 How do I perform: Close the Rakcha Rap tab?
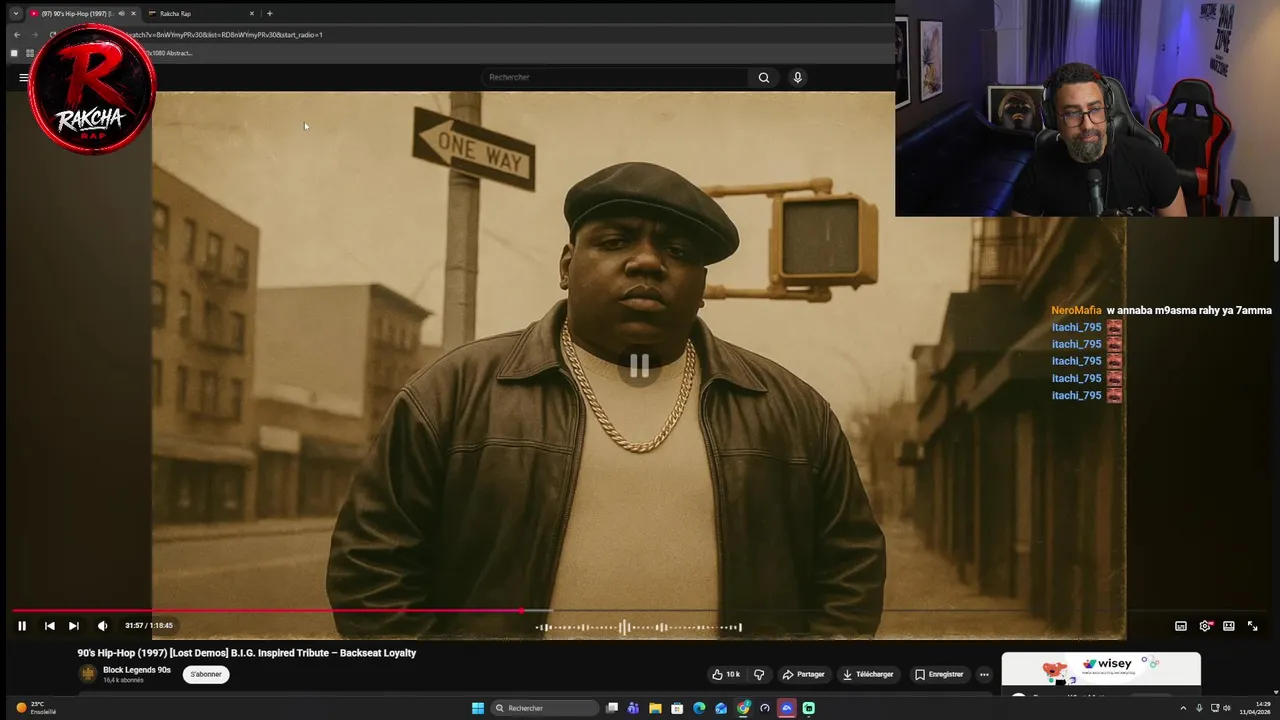click(x=252, y=14)
